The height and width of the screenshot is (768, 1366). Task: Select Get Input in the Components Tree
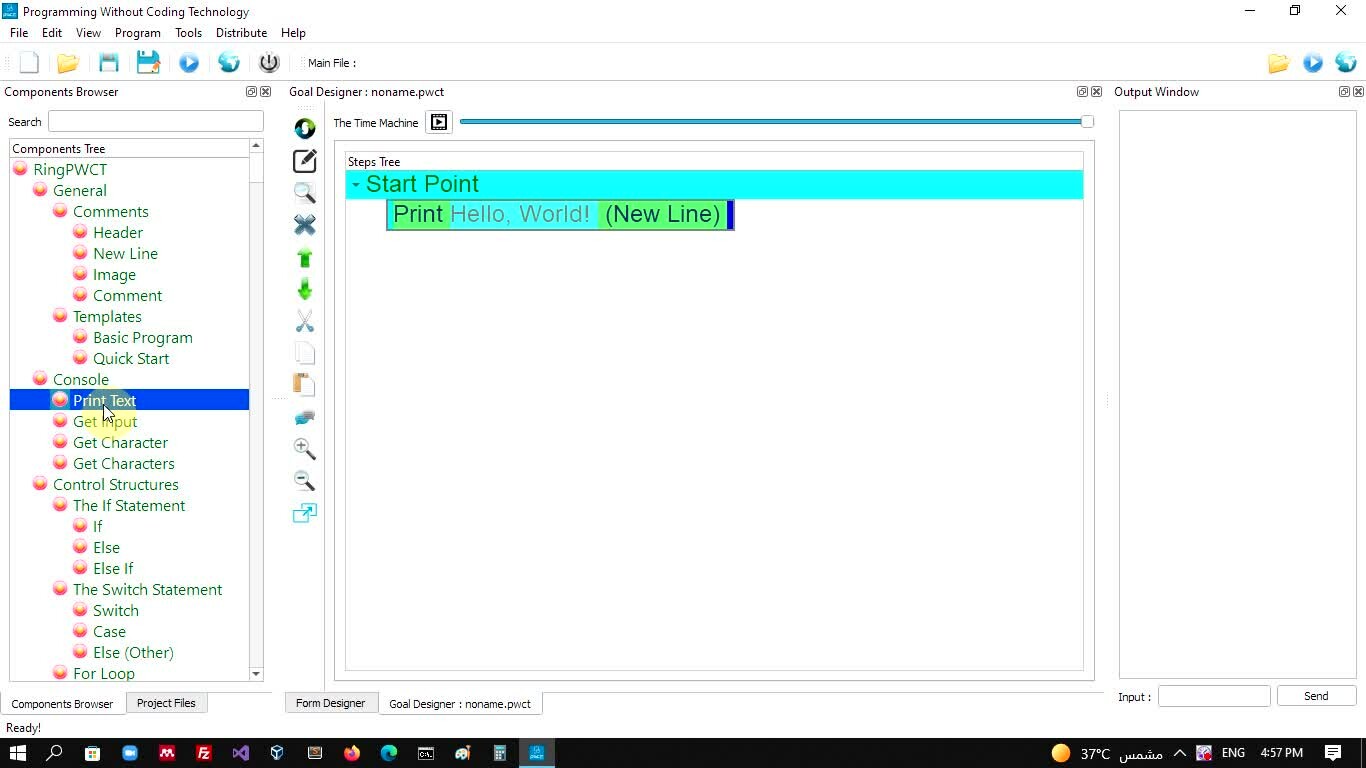tap(105, 422)
